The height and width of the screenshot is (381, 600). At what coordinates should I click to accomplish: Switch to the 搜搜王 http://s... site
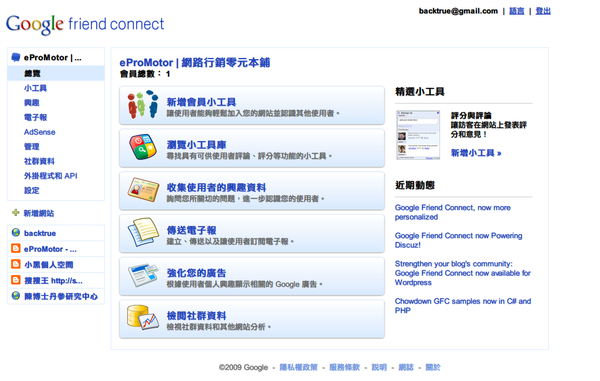point(53,280)
